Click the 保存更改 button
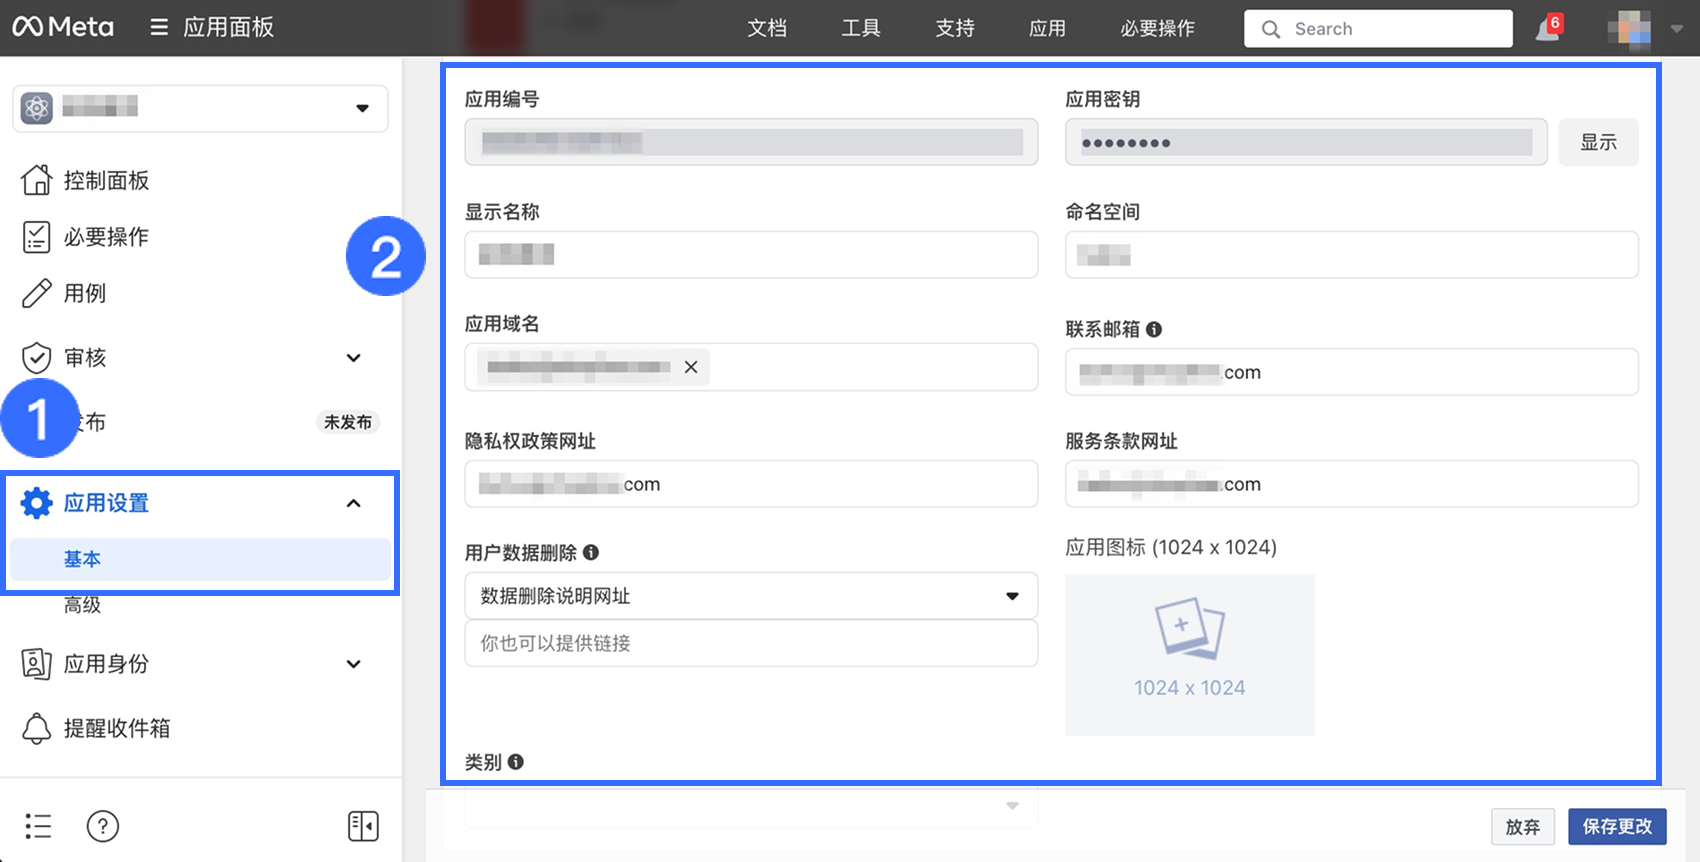 [x=1617, y=826]
